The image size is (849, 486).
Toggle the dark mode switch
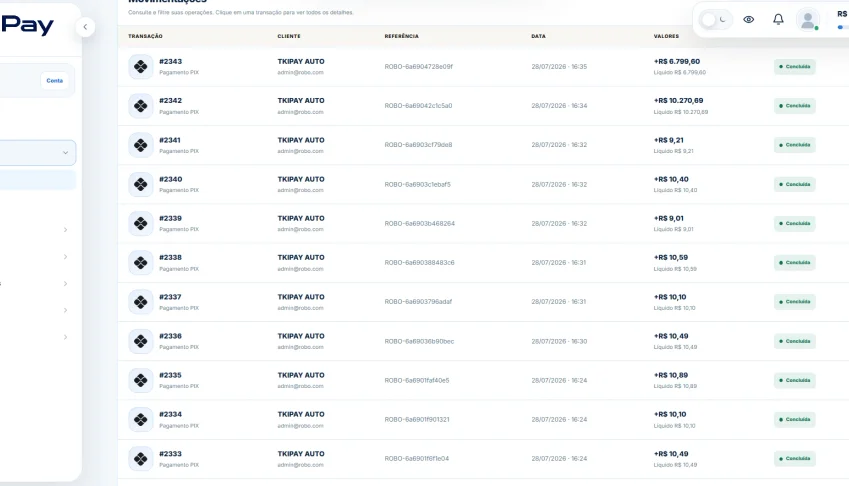pyautogui.click(x=715, y=20)
